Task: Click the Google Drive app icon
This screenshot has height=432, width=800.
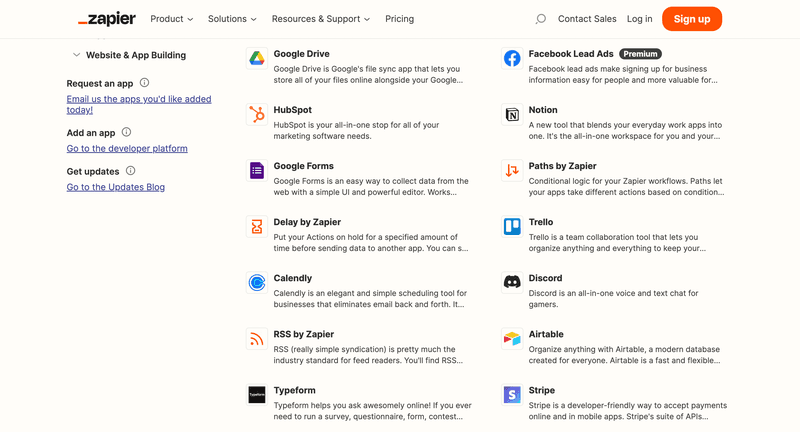Action: point(256,58)
